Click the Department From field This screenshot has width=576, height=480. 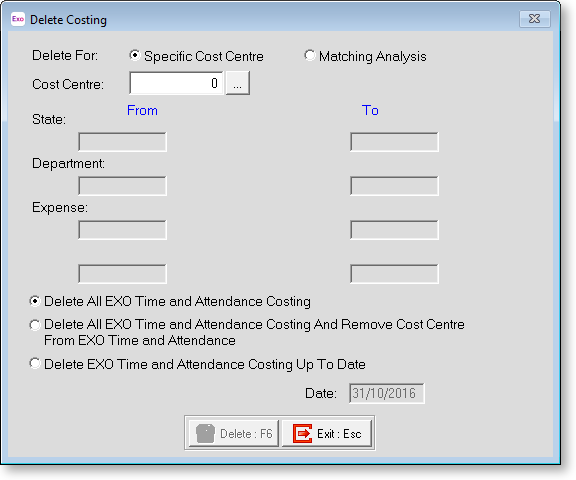(x=122, y=186)
